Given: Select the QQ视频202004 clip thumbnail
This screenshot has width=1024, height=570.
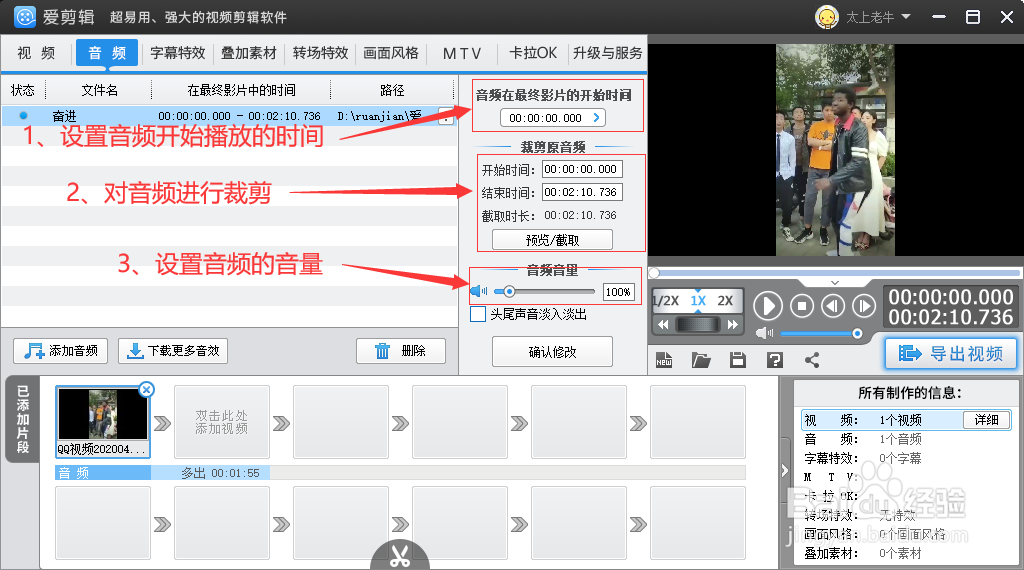Looking at the screenshot, I should [x=103, y=422].
